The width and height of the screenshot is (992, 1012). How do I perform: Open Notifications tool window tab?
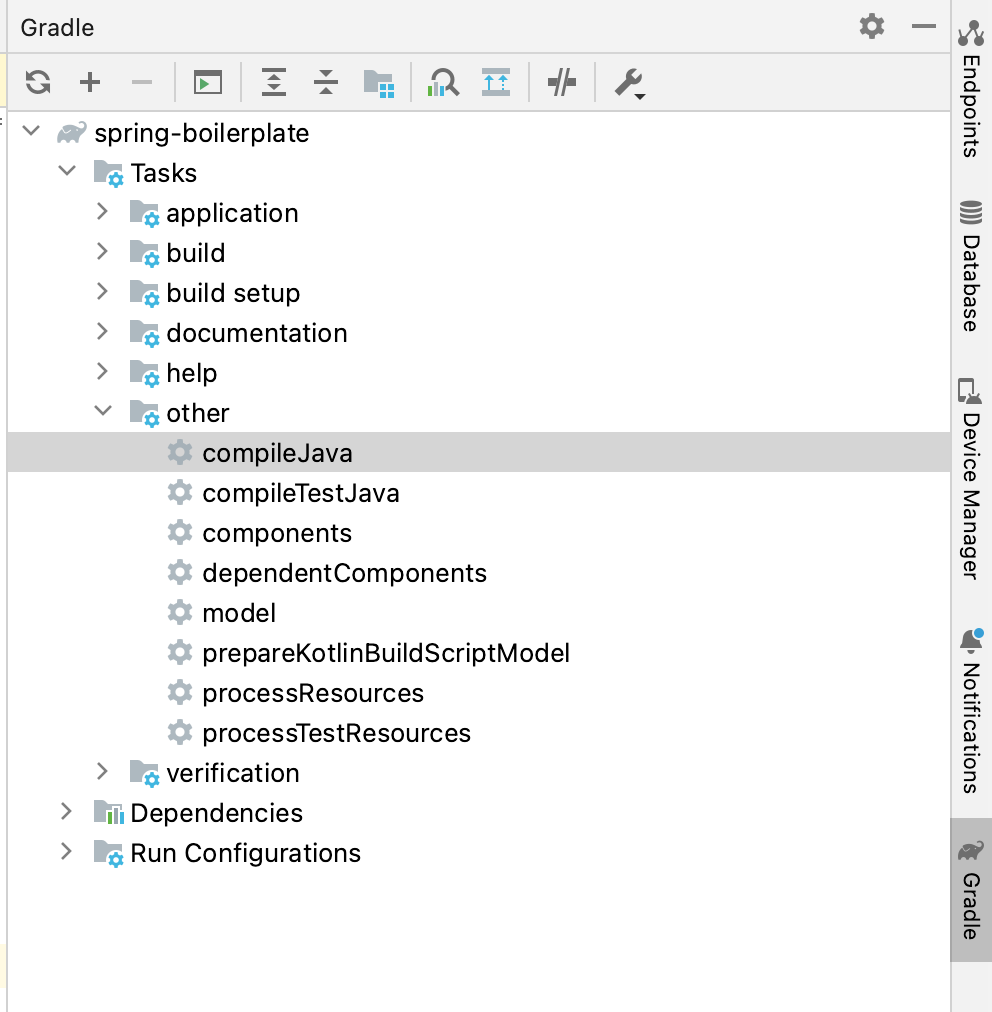click(971, 710)
